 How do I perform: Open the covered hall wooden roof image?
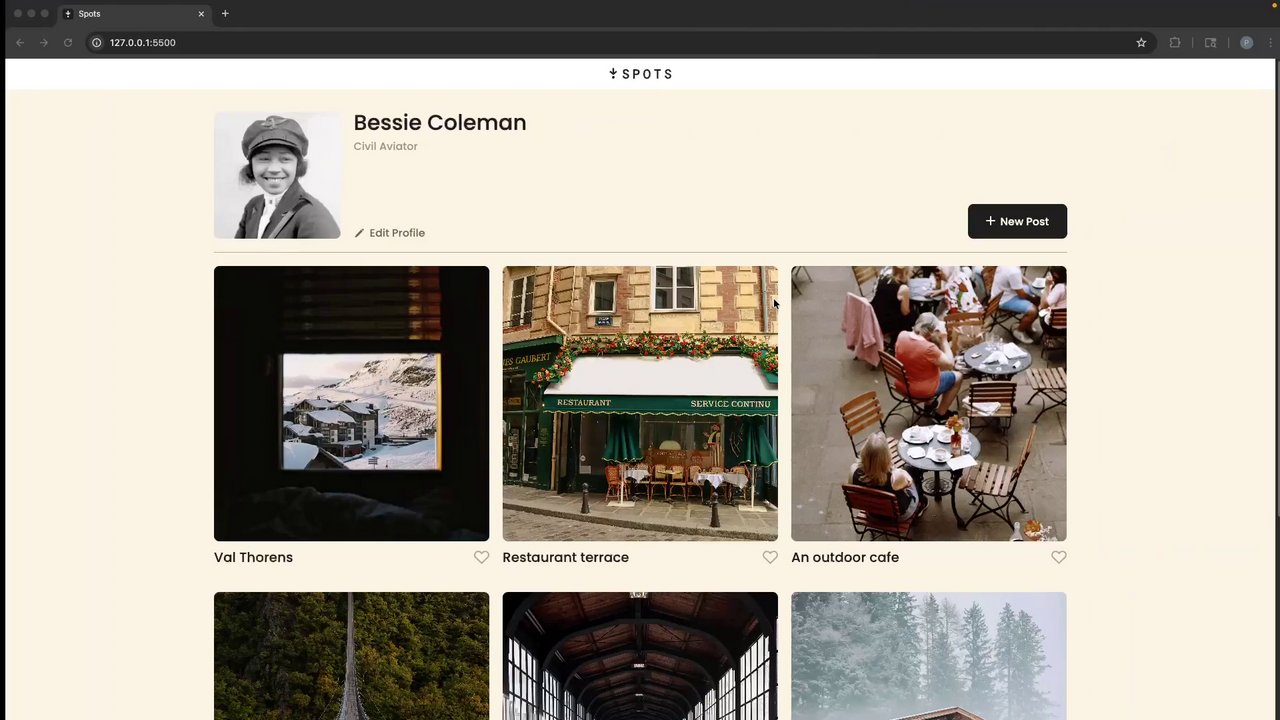(640, 656)
